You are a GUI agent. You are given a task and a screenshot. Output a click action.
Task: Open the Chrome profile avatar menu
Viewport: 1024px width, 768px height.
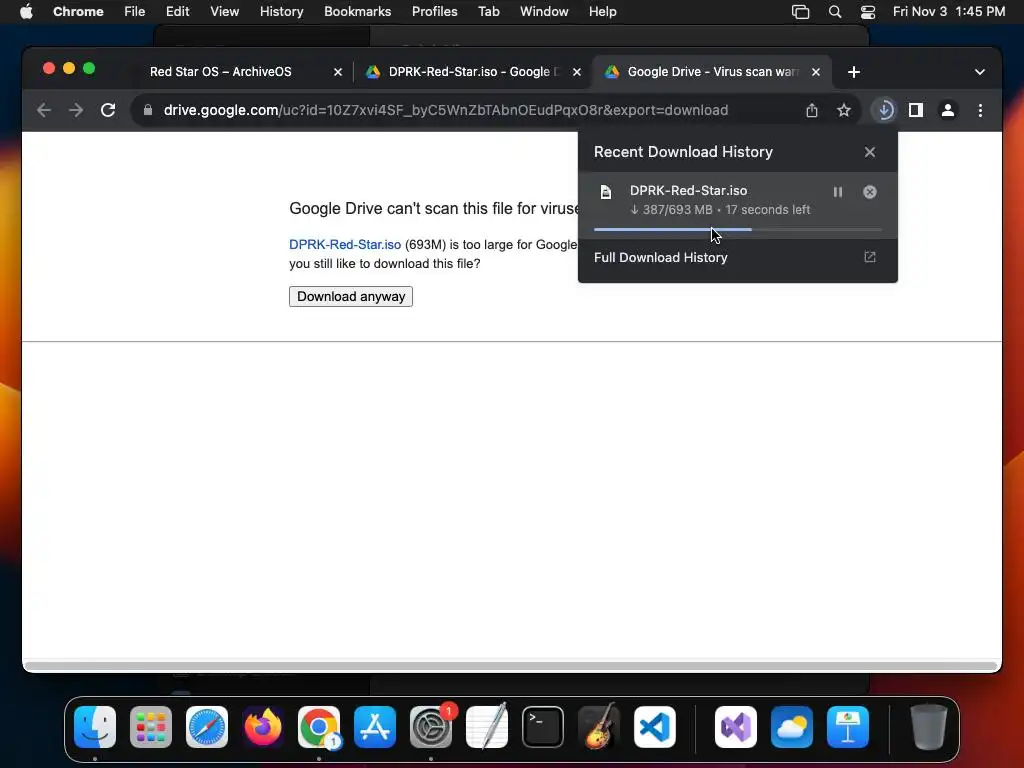click(x=948, y=110)
